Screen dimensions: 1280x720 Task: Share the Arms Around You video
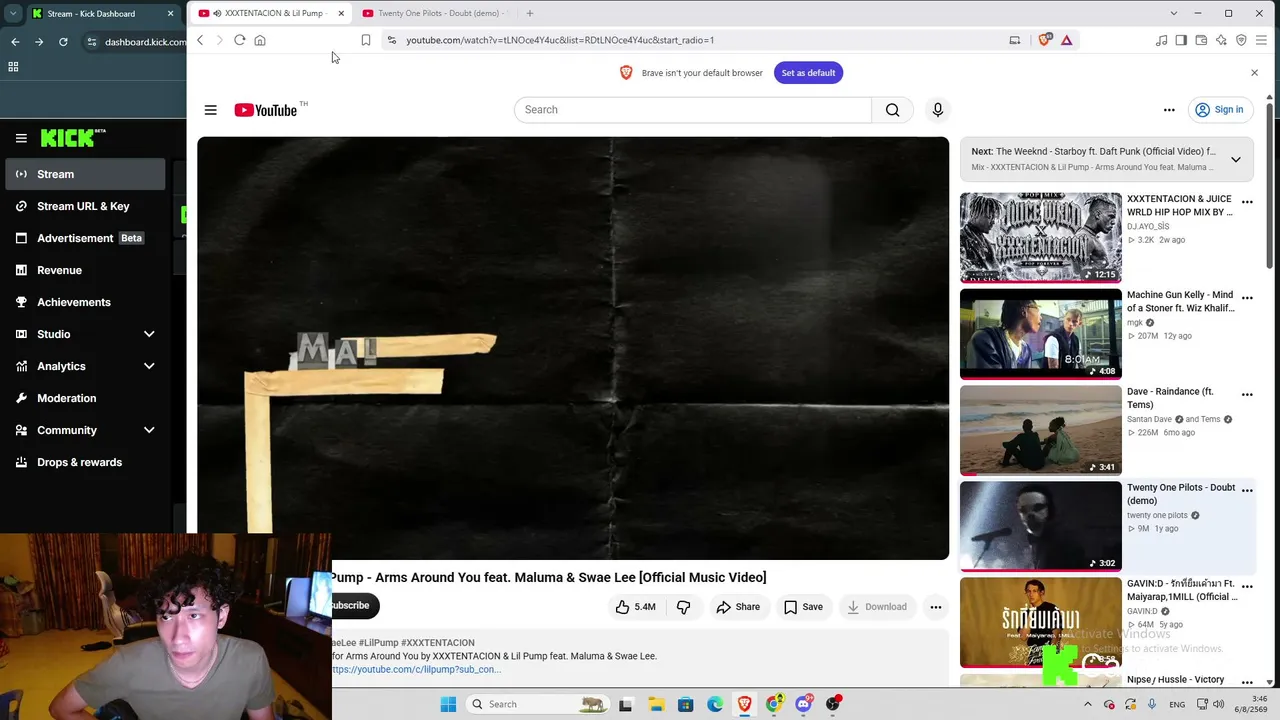[738, 607]
